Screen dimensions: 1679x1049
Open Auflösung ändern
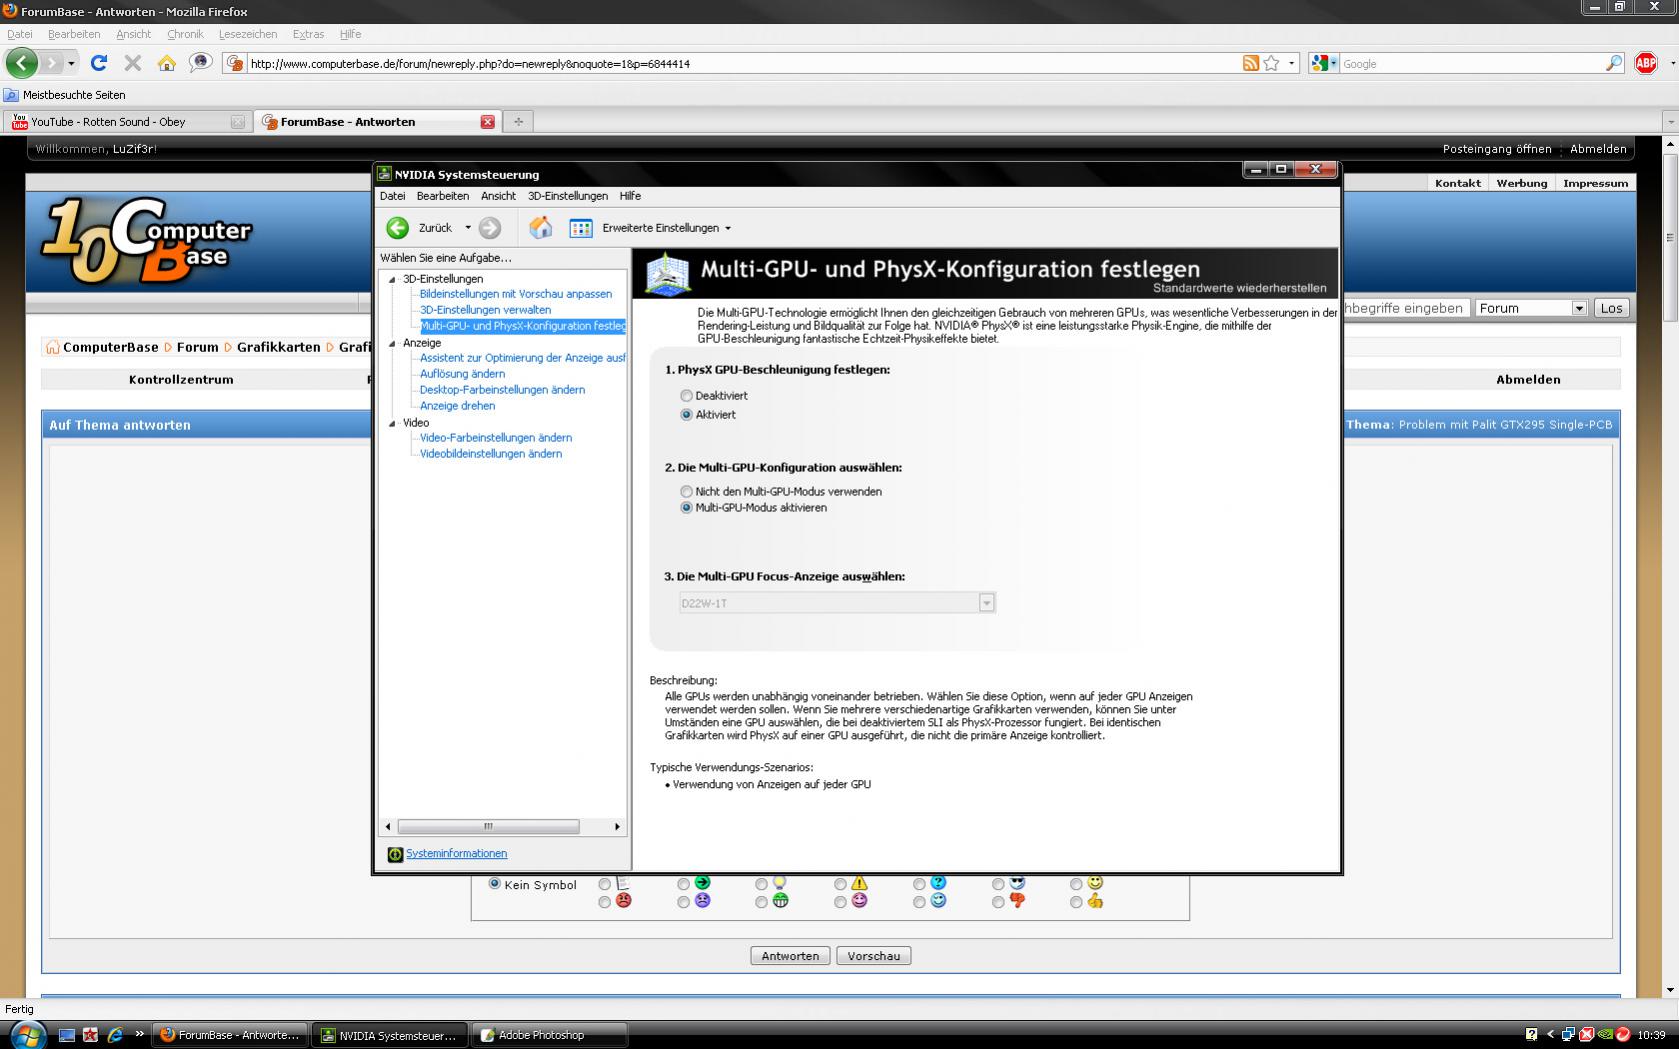tap(462, 374)
